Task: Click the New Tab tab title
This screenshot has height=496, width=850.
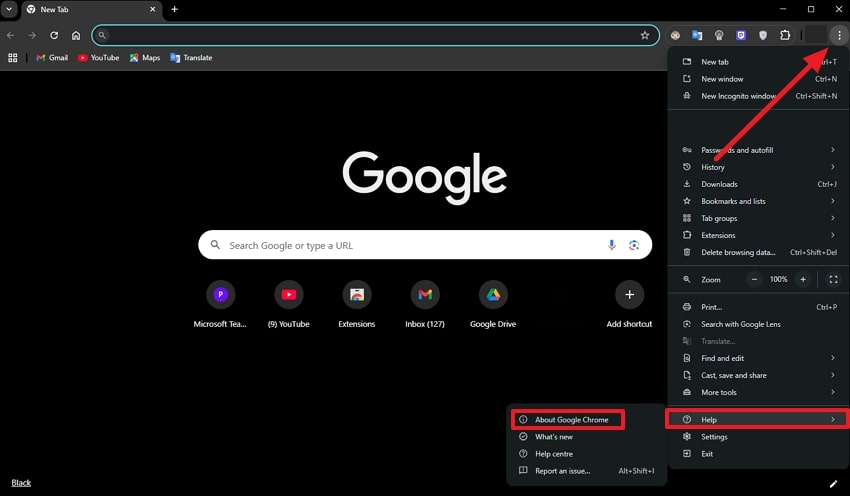Action: 54,9
